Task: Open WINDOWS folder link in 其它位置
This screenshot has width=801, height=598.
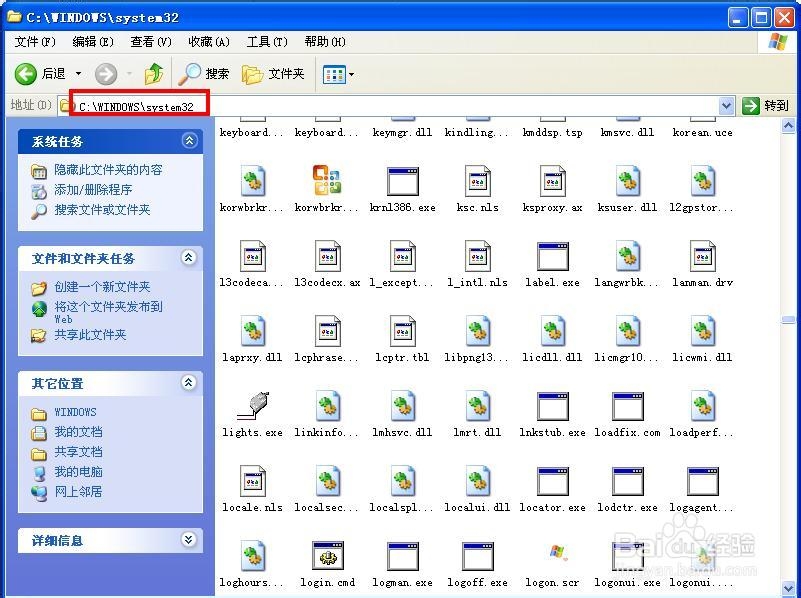Action: tap(75, 412)
